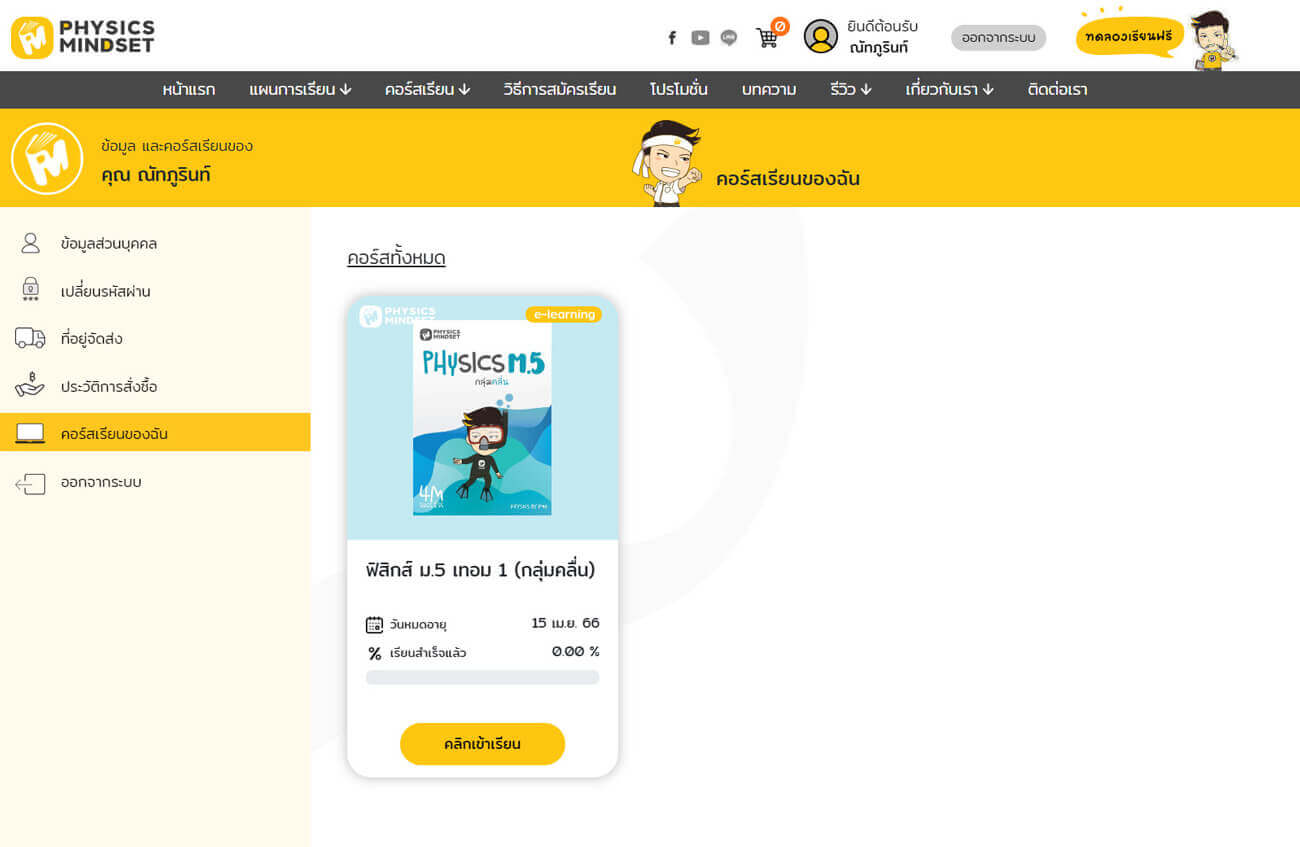Click the ทดลองเรียนฟรี speech bubble

1128,37
